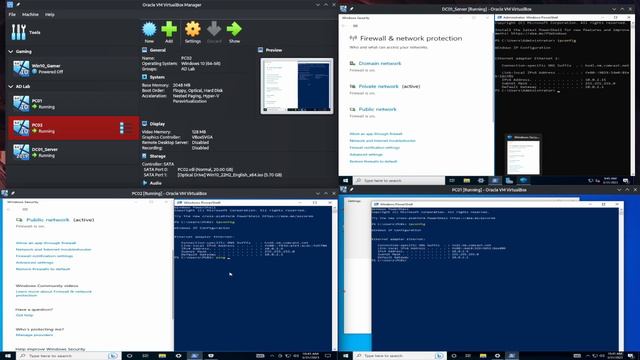Screen dimensions: 640x360
Task: Select the DC01_Server virtual machine entry
Action: tap(73, 152)
